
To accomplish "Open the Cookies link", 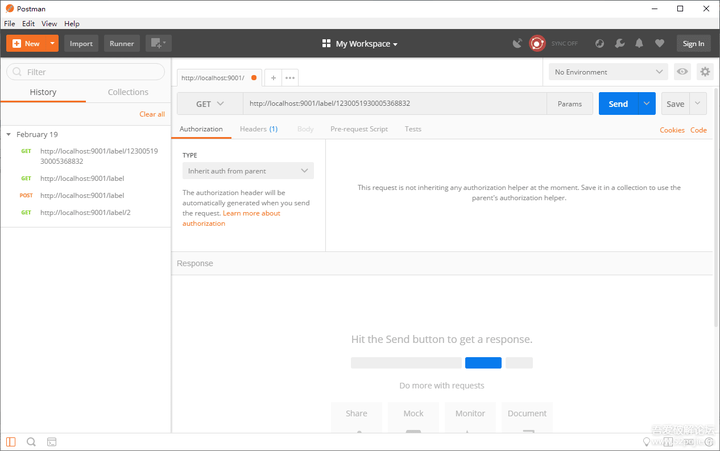I will 672,130.
